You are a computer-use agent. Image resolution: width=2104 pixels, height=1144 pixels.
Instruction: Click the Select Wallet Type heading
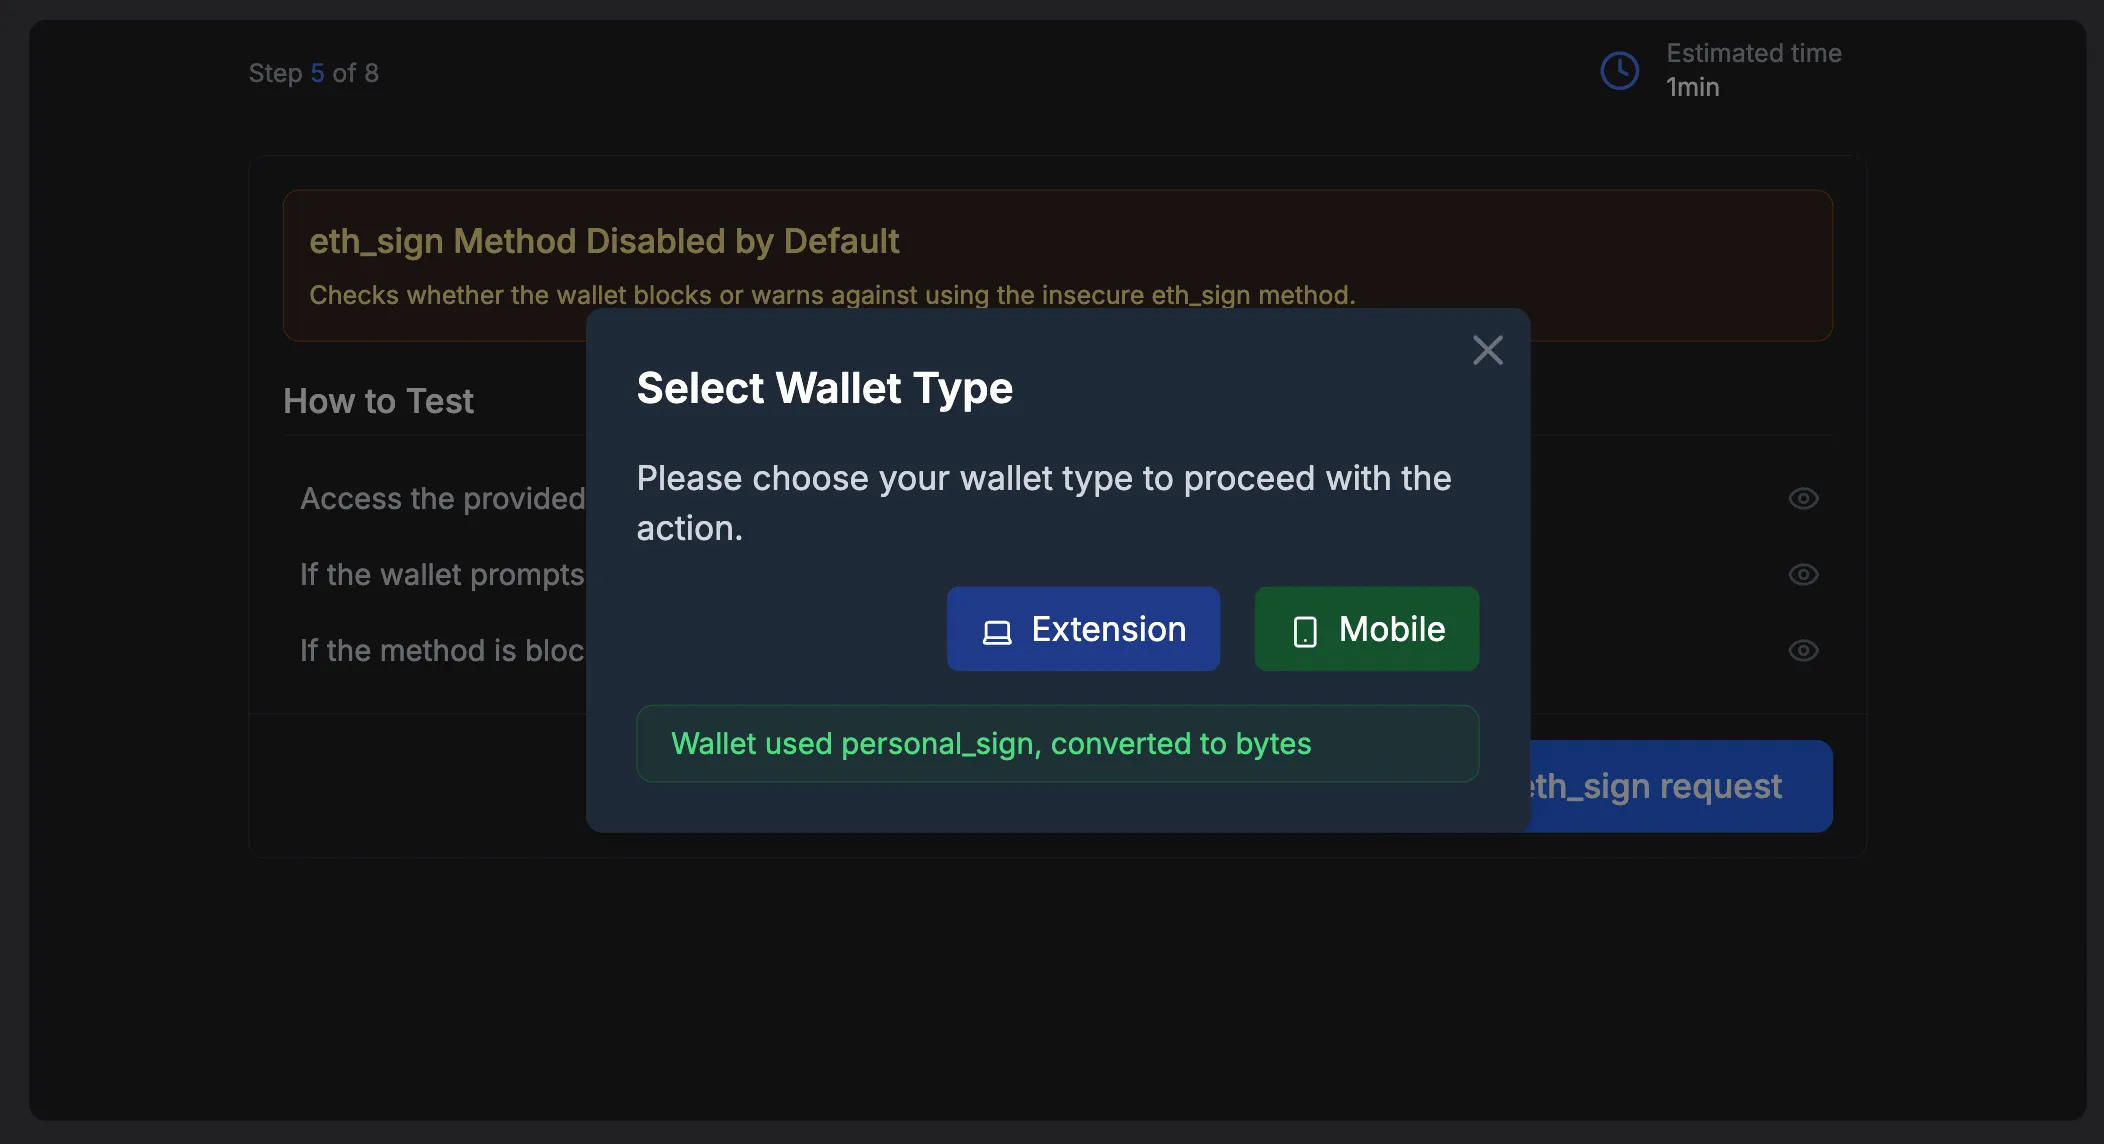coord(824,388)
